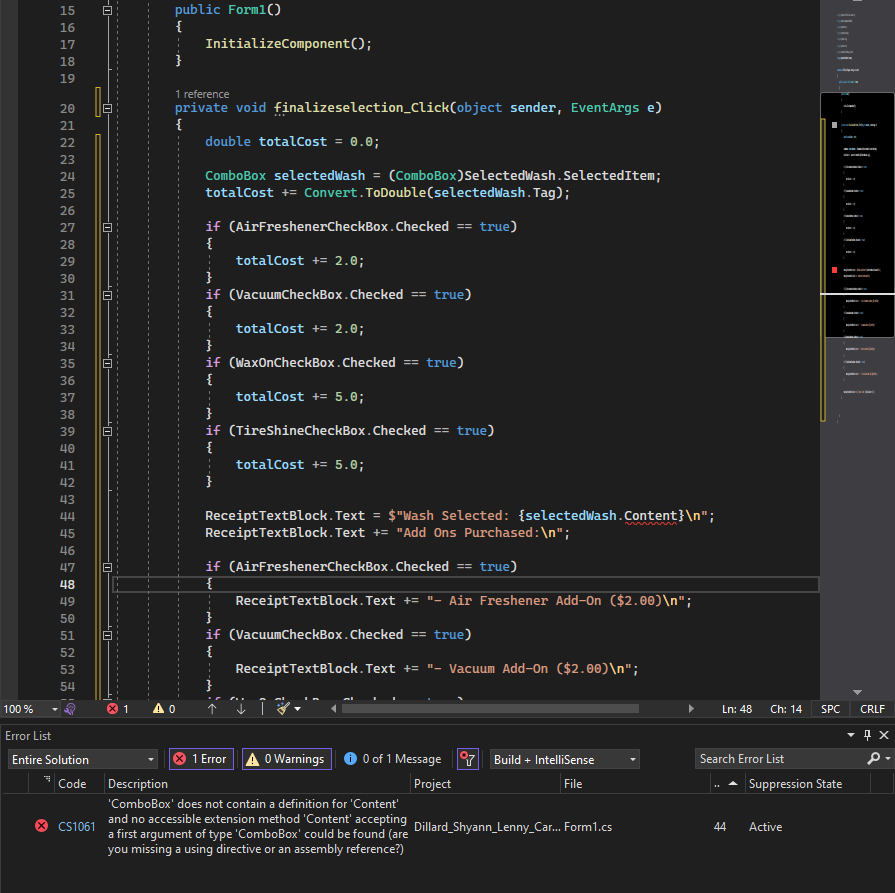
Task: Select the 'ComboBox' does not contain description text
Action: coord(257,826)
